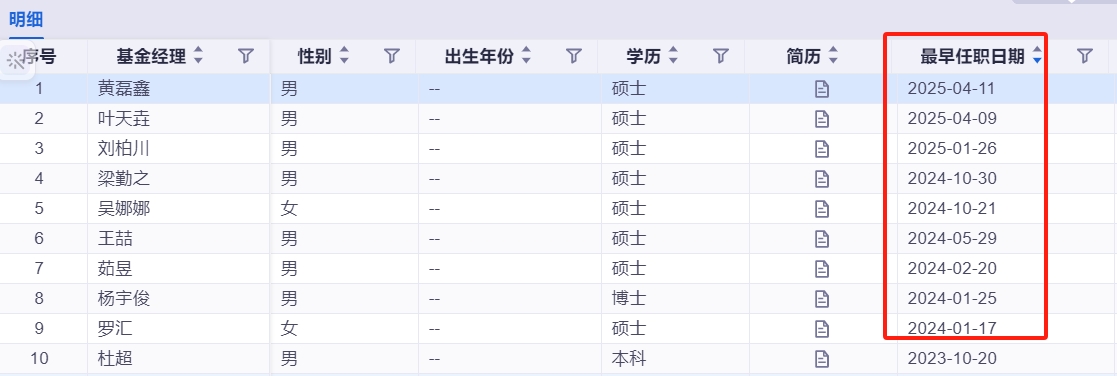The height and width of the screenshot is (376, 1117).
Task: Sort table by 简历 column arrows
Action: [x=833, y=56]
